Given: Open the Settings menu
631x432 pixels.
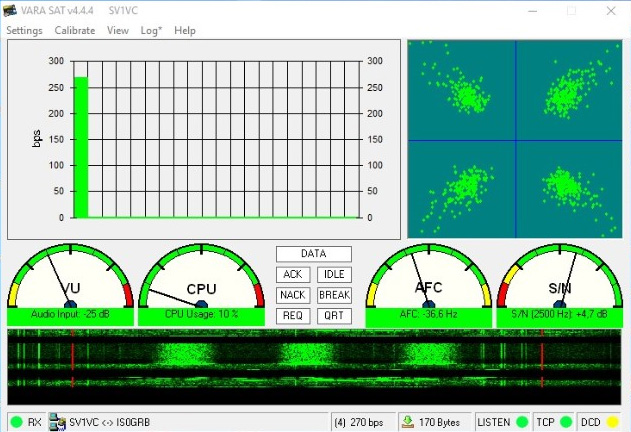Looking at the screenshot, I should [x=25, y=31].
